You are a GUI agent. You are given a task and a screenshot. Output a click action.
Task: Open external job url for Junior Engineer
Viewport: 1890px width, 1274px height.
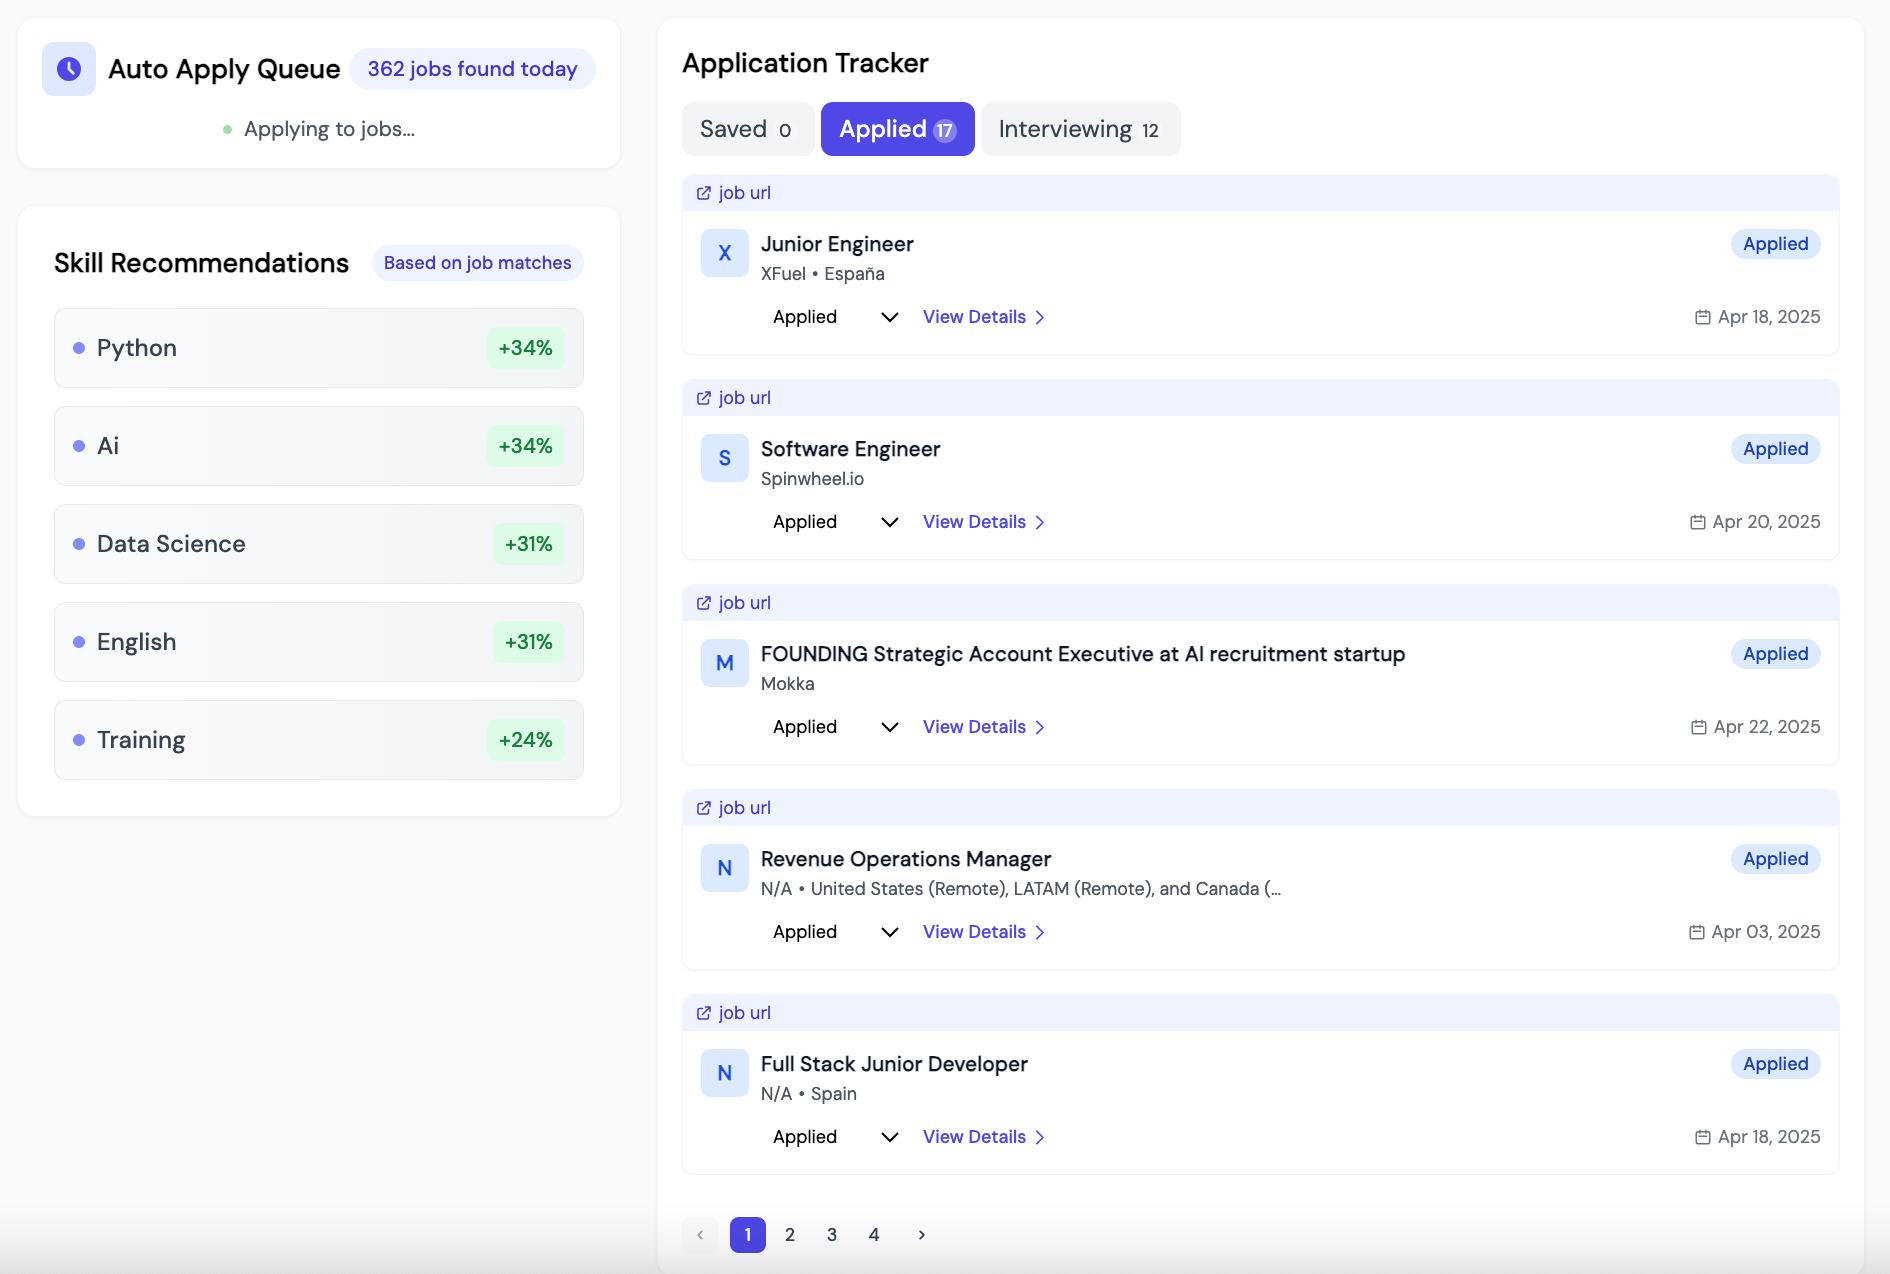pos(734,193)
